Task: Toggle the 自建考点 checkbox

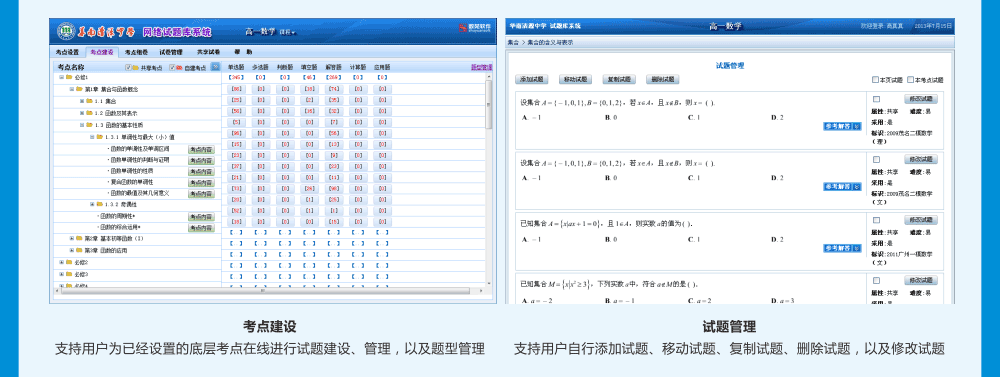Action: pos(172,67)
